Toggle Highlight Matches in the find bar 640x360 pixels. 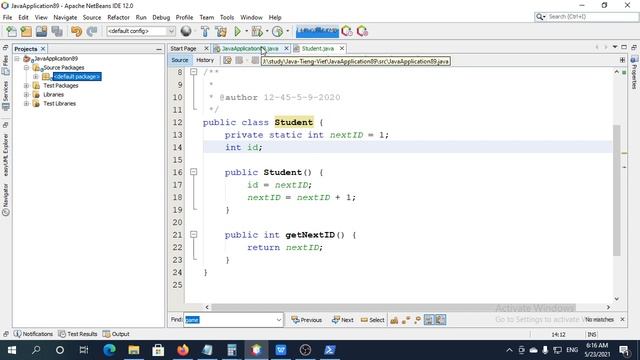click(429, 320)
